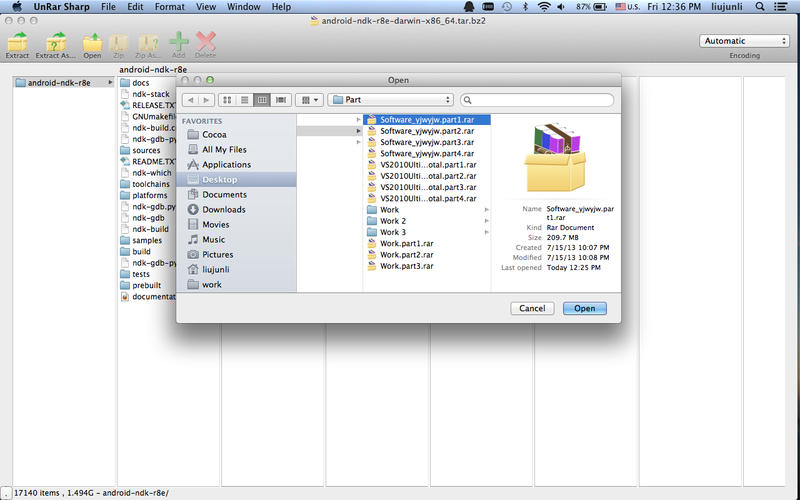Open the Edit menu

135,7
